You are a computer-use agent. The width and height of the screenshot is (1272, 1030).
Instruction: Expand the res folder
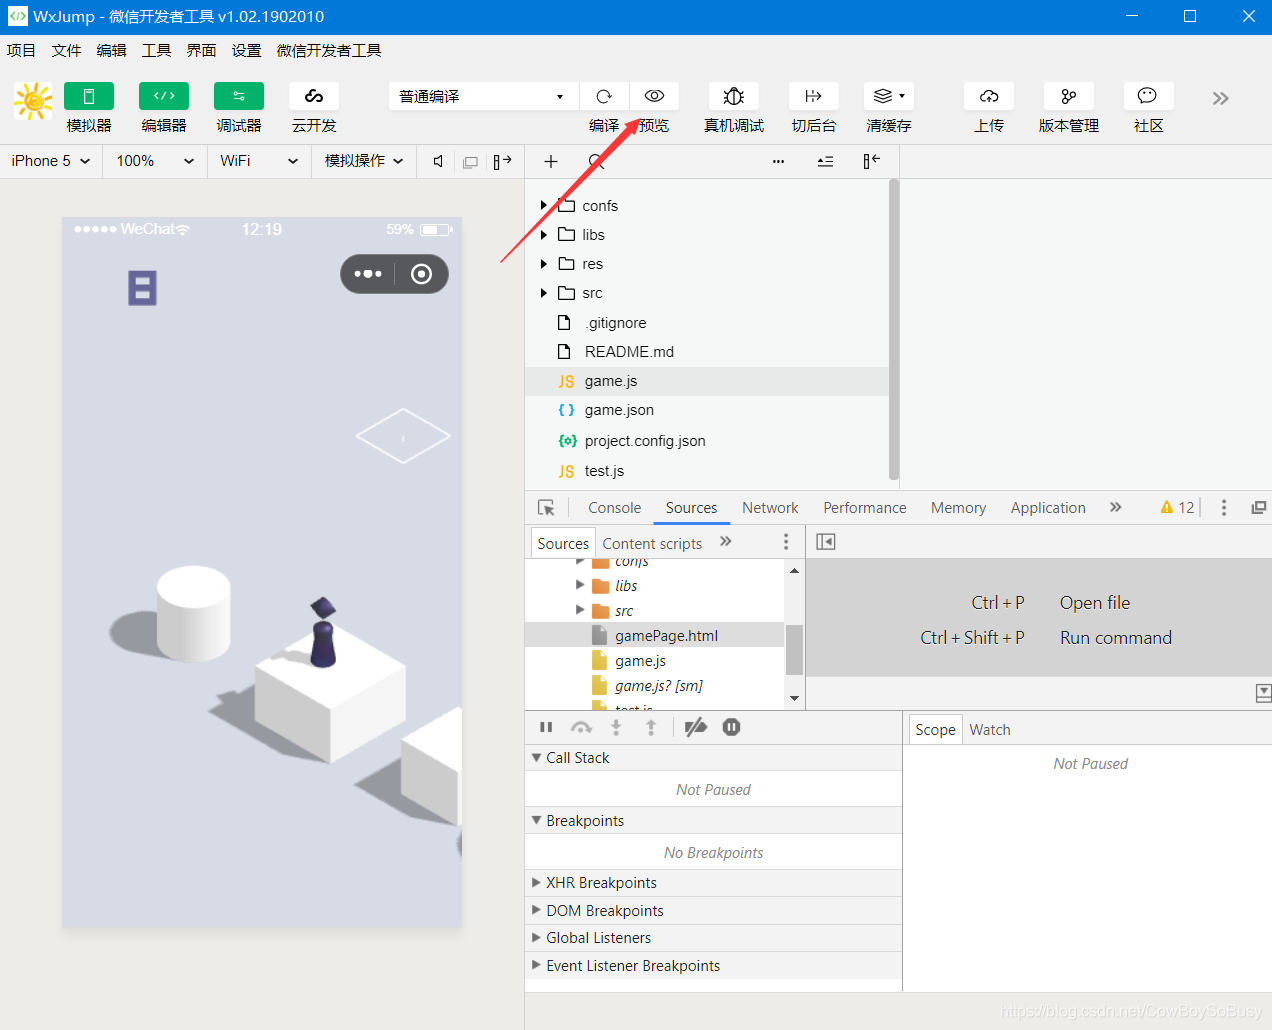(x=544, y=264)
